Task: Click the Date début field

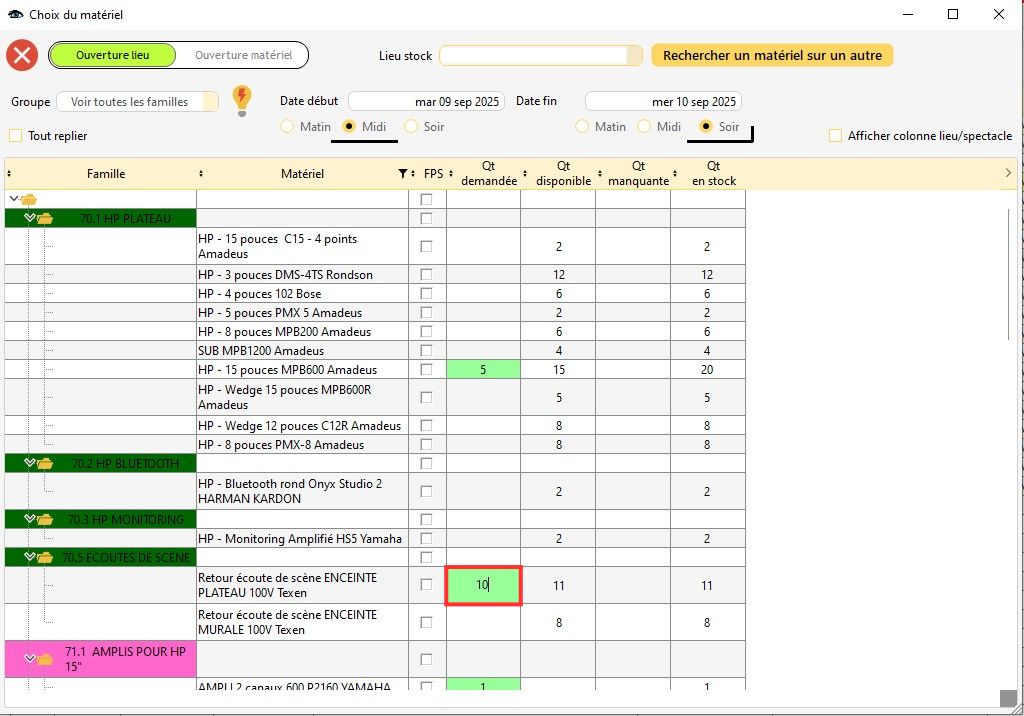Action: pos(426,102)
